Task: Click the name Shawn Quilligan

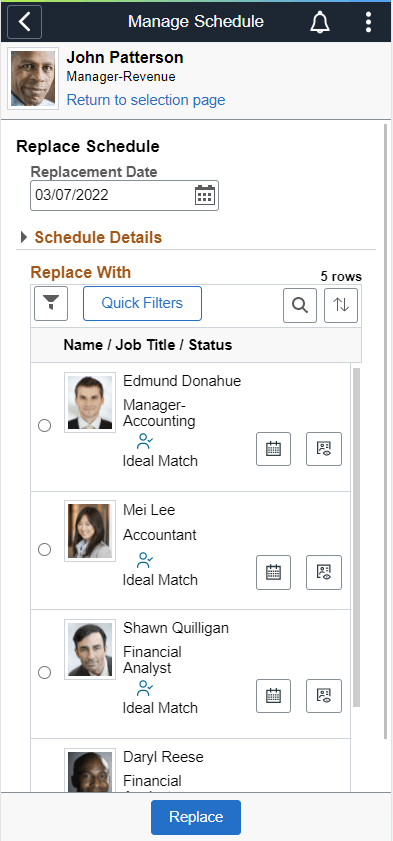Action: 176,628
